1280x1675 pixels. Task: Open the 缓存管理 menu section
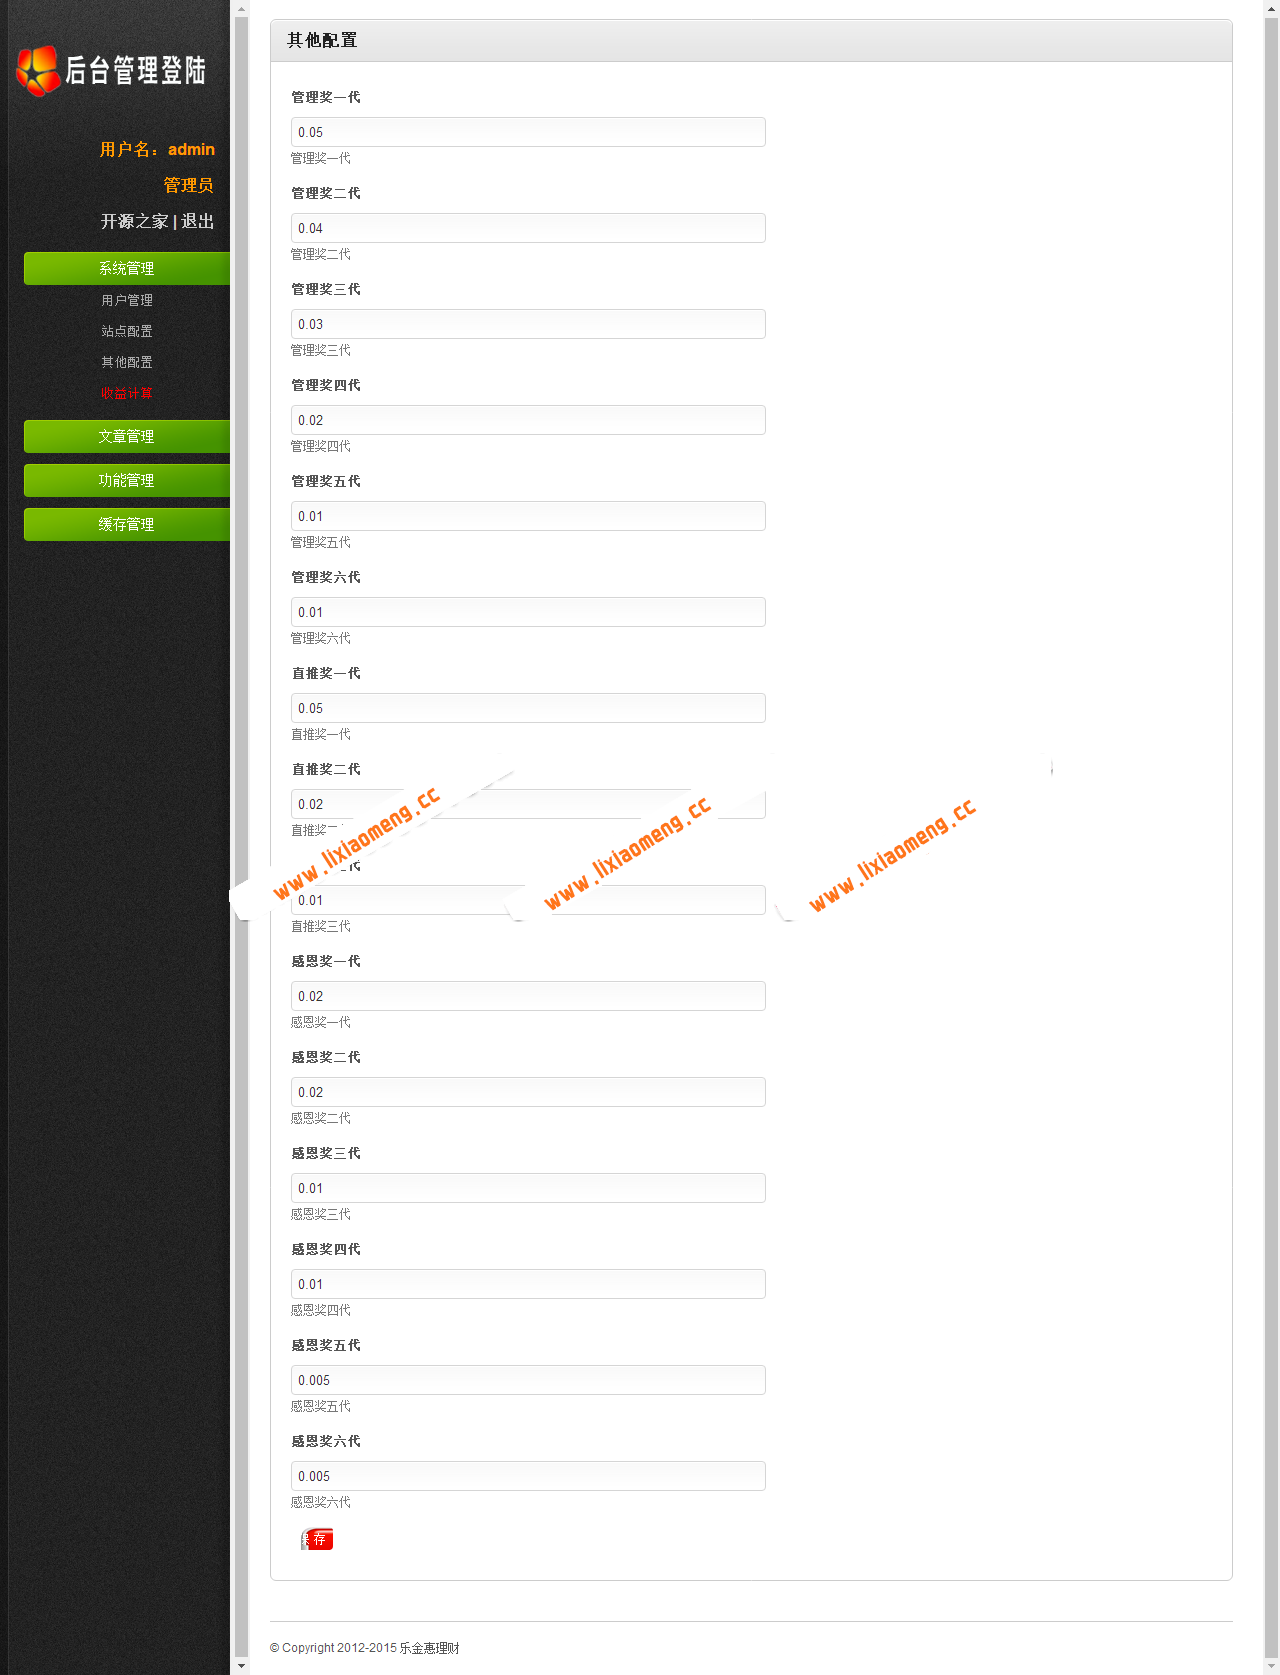tap(127, 524)
